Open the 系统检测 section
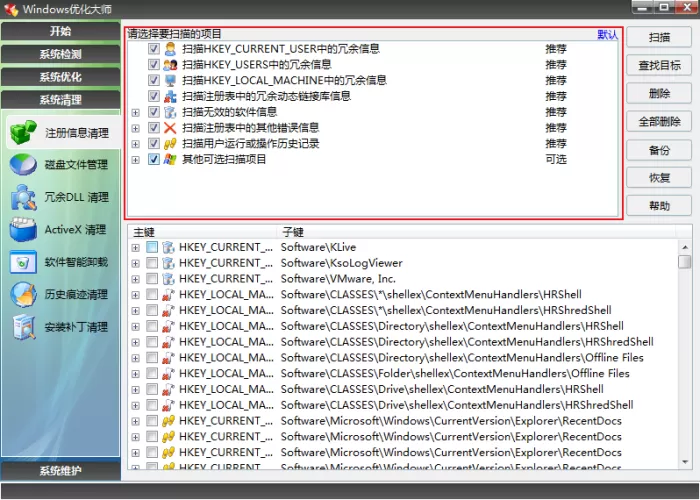Viewport: 700px width, 500px height. (x=61, y=54)
